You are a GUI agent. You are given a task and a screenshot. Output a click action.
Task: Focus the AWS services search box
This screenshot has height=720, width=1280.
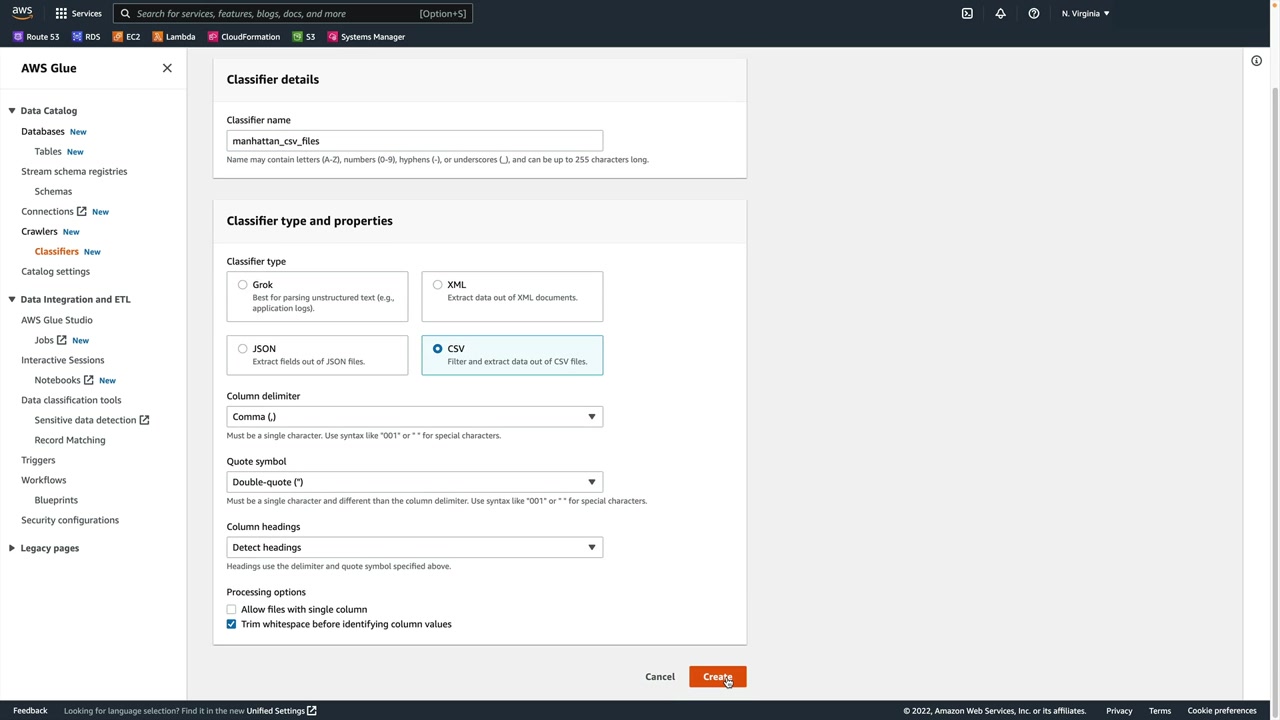point(292,14)
